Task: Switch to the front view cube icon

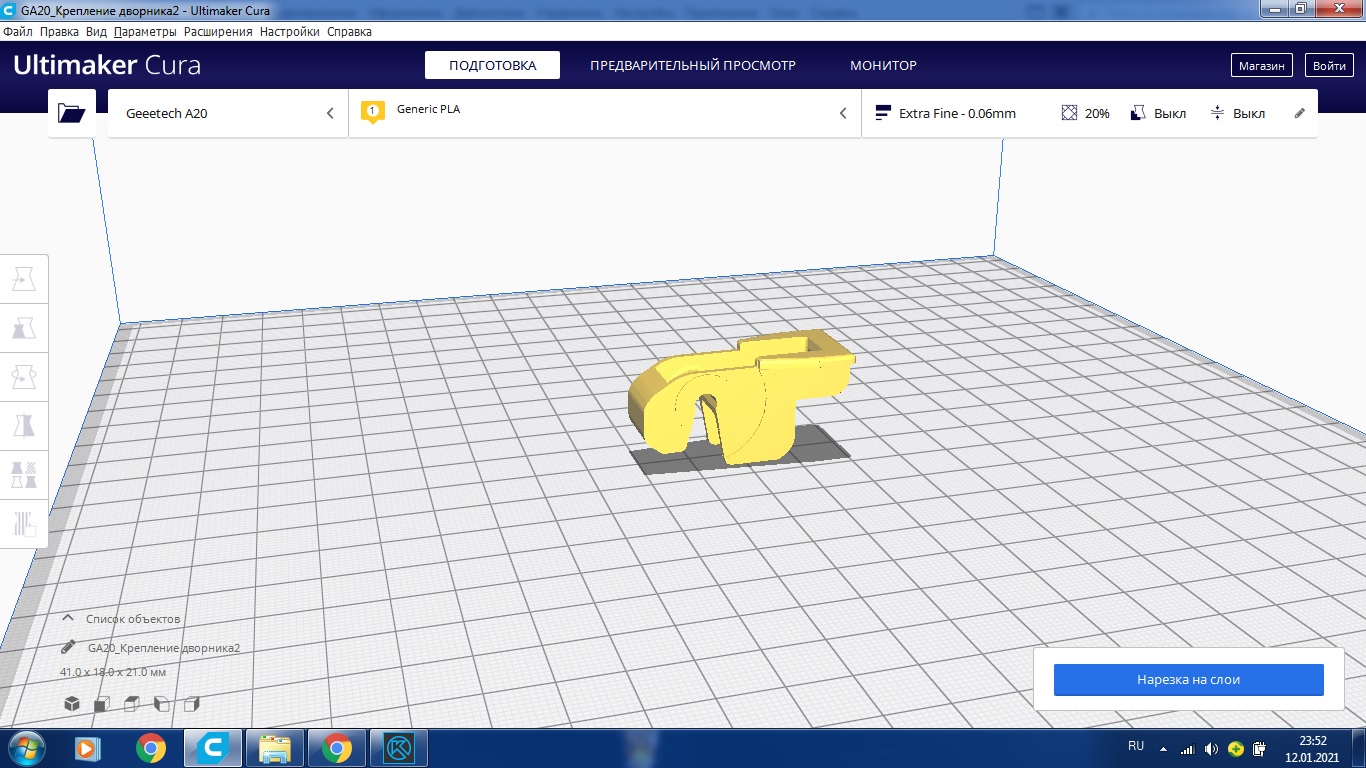Action: (102, 703)
